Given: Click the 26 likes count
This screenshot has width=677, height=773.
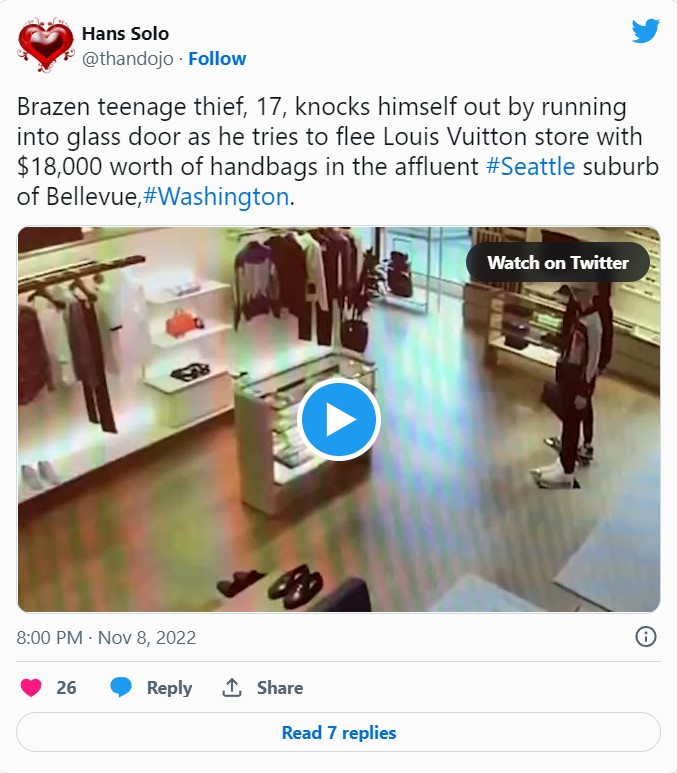Looking at the screenshot, I should (66, 688).
